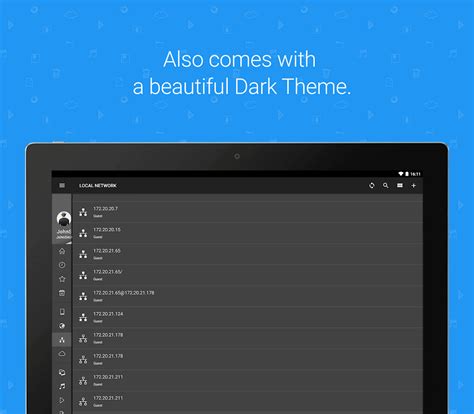Open entry 172.20.21.65@172.20.21.178
The height and width of the screenshot is (414, 474).
[248, 296]
